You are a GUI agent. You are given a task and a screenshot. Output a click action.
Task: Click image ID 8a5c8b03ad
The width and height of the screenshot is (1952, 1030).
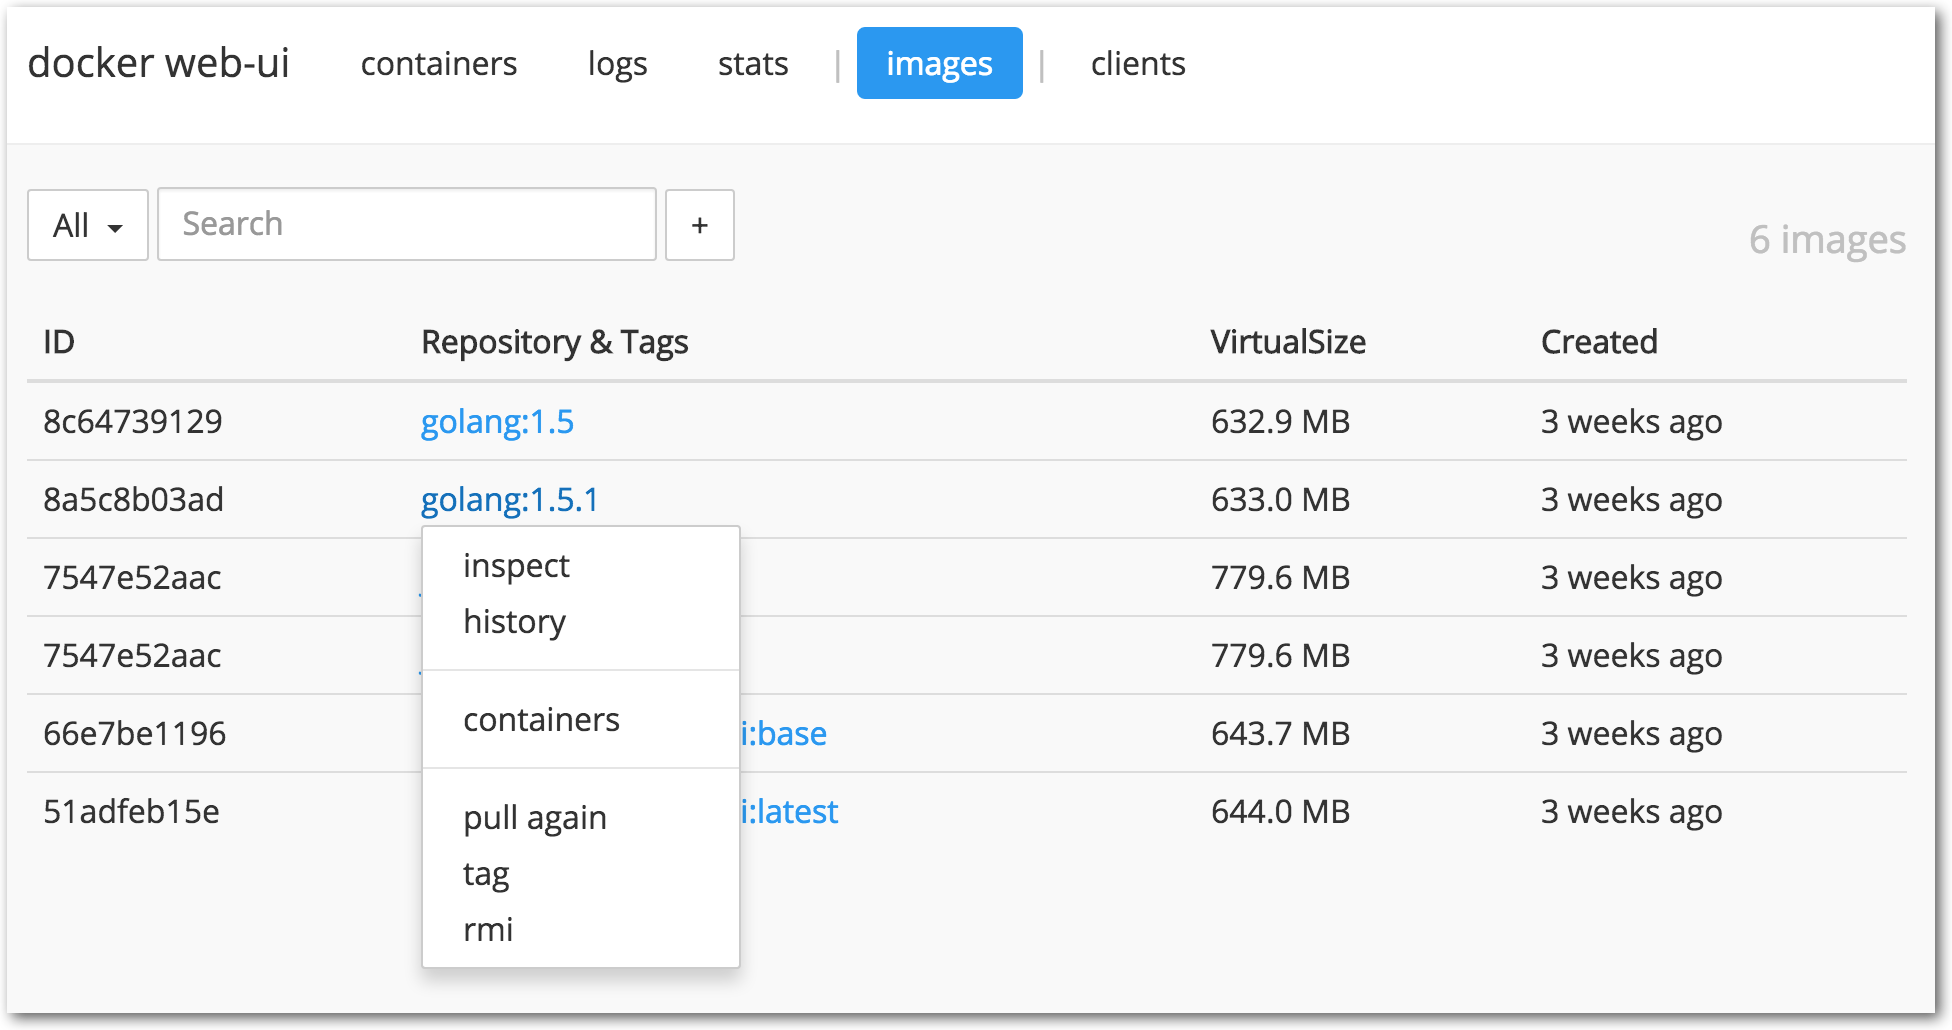133,500
